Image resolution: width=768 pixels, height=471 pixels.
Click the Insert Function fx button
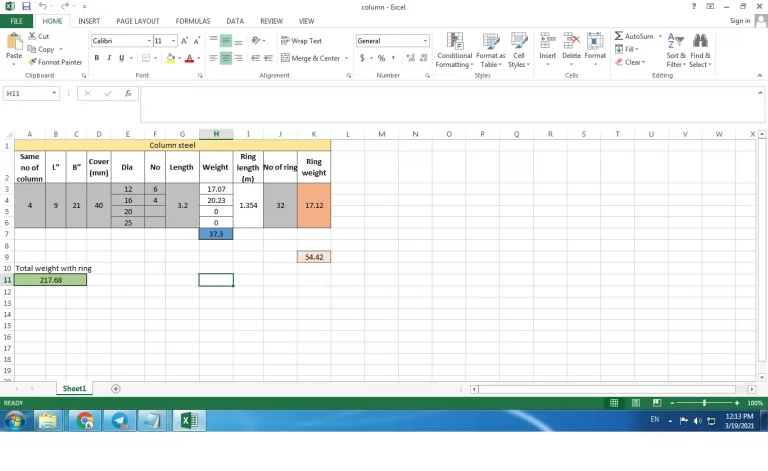128,93
